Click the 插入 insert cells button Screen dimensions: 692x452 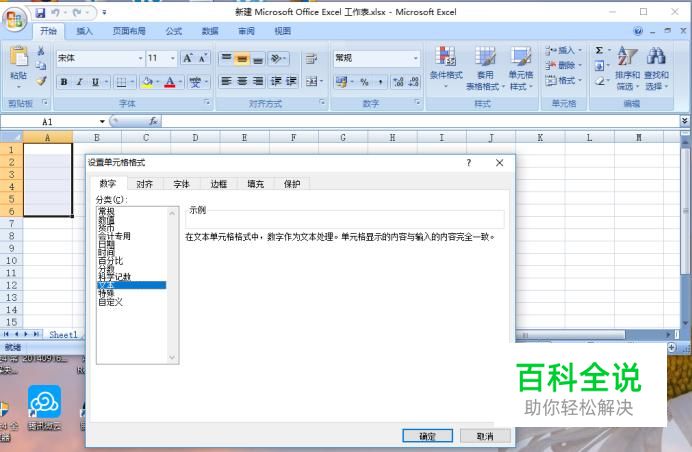[562, 50]
